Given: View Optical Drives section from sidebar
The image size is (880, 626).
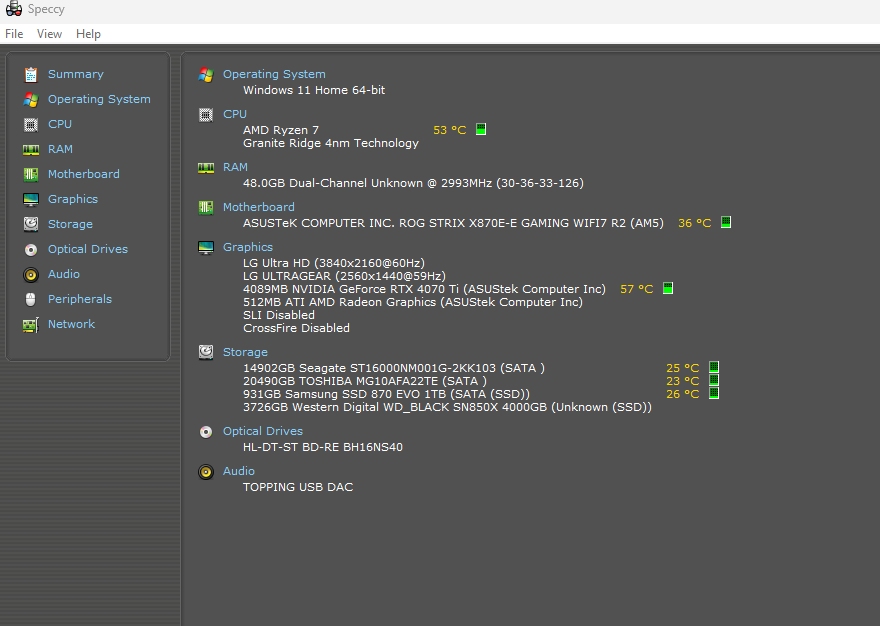Looking at the screenshot, I should tap(88, 249).
